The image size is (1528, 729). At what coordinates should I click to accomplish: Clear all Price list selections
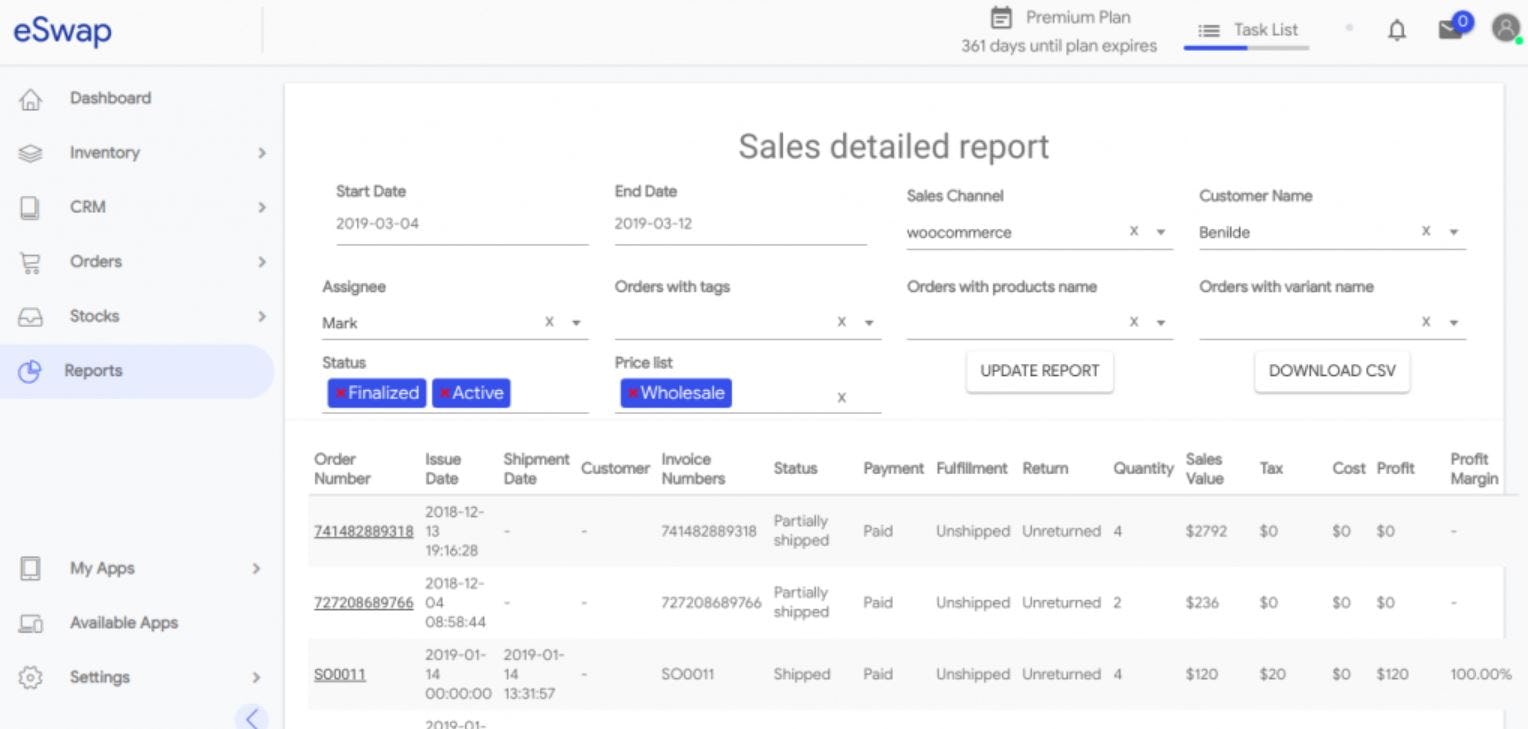pyautogui.click(x=842, y=398)
